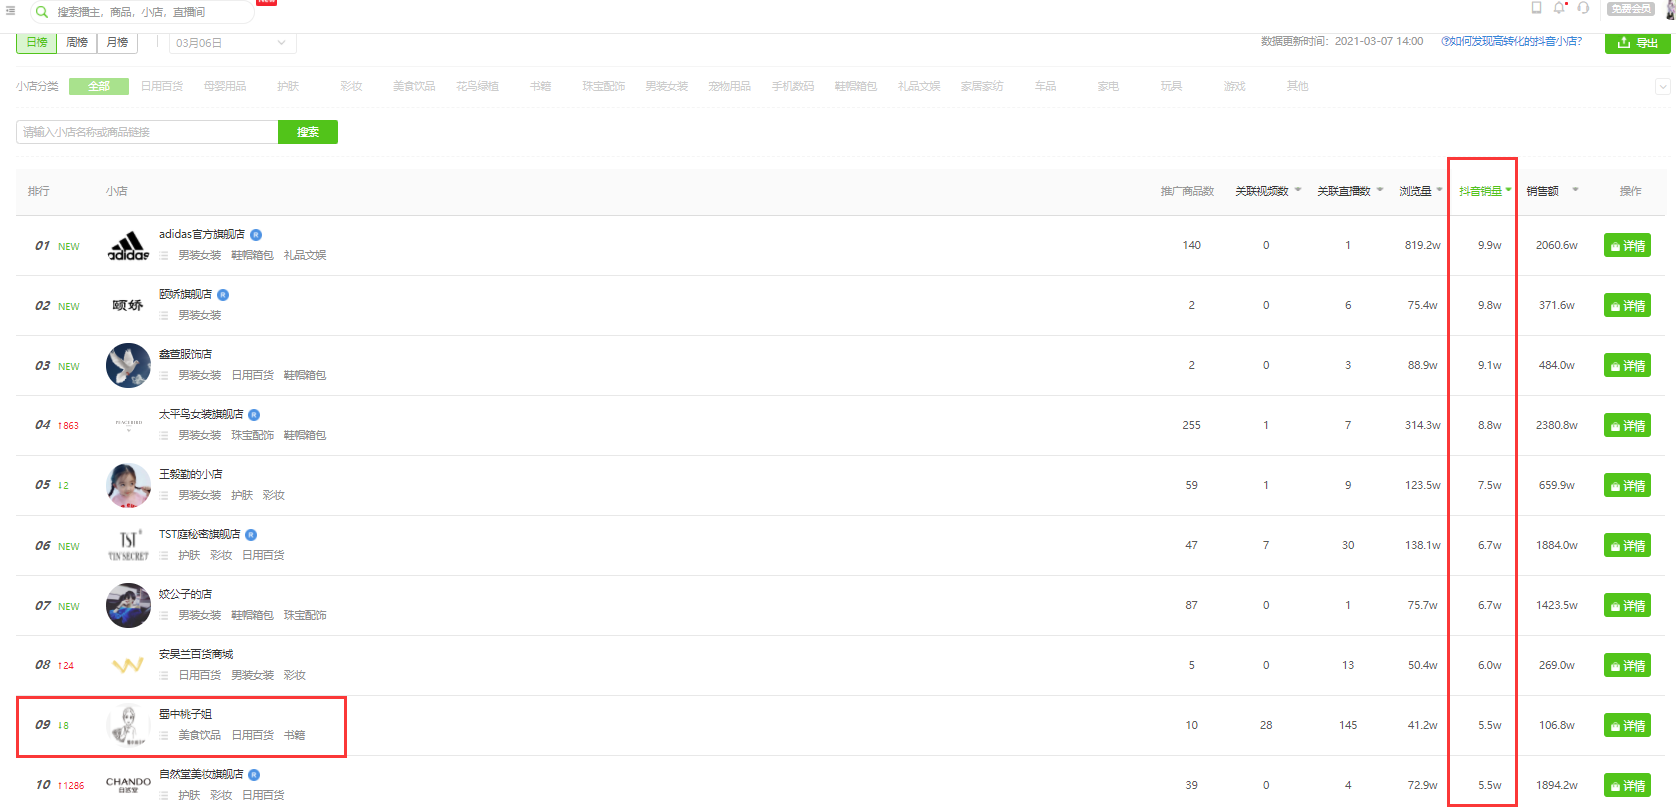
Task: Click the green 搜索 search button
Action: [x=308, y=132]
